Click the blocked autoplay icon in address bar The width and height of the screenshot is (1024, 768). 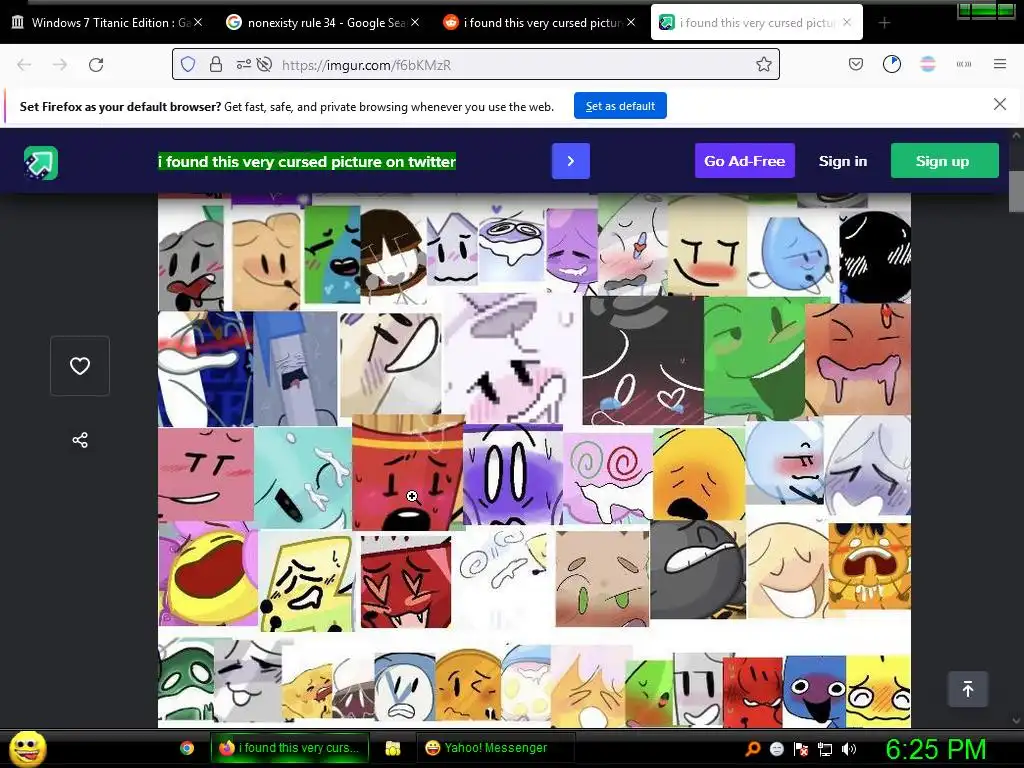[264, 64]
